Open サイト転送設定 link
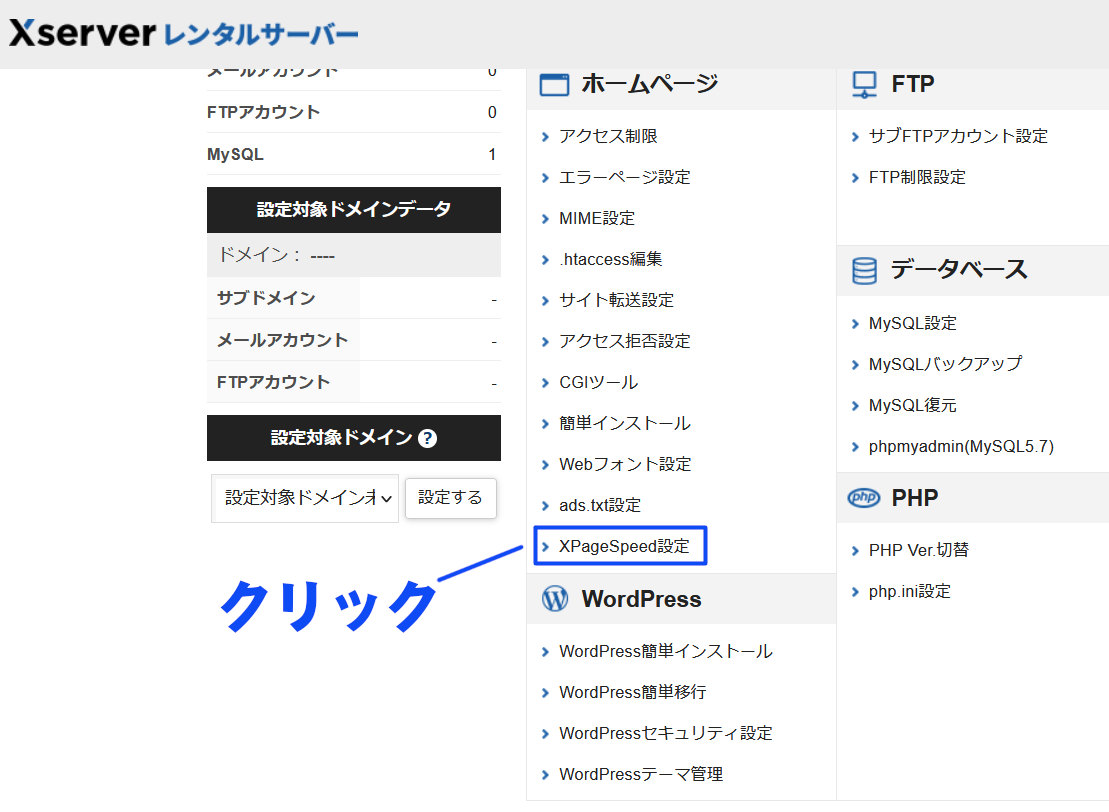Image resolution: width=1109 pixels, height=812 pixels. point(616,300)
